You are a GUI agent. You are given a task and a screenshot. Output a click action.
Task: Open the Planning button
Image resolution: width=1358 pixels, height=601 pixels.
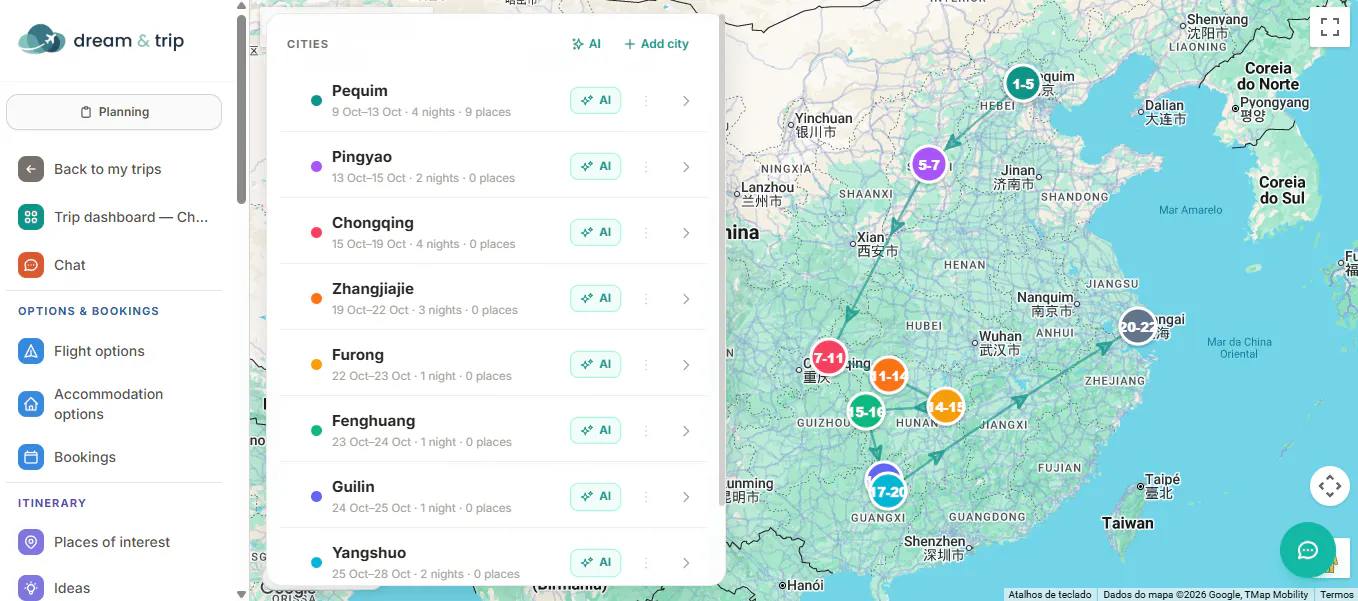point(114,112)
